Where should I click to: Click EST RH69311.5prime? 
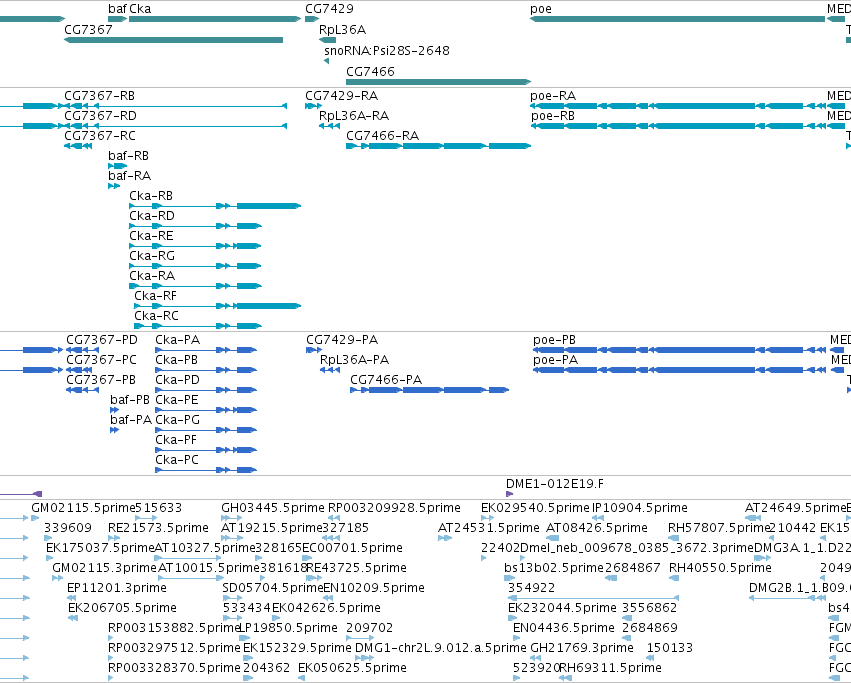point(610,668)
